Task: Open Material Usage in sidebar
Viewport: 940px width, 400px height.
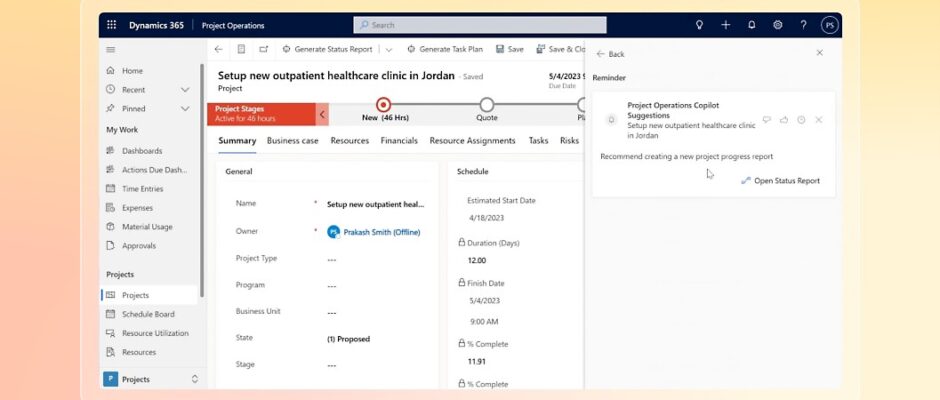Action: point(148,227)
